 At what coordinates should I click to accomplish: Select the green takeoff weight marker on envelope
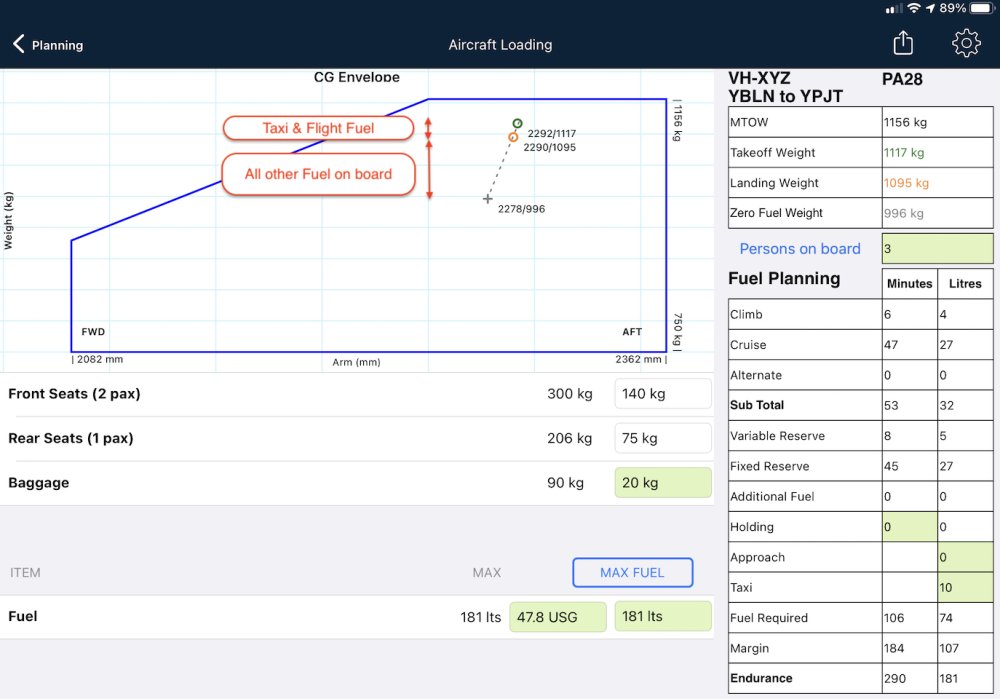pos(517,124)
